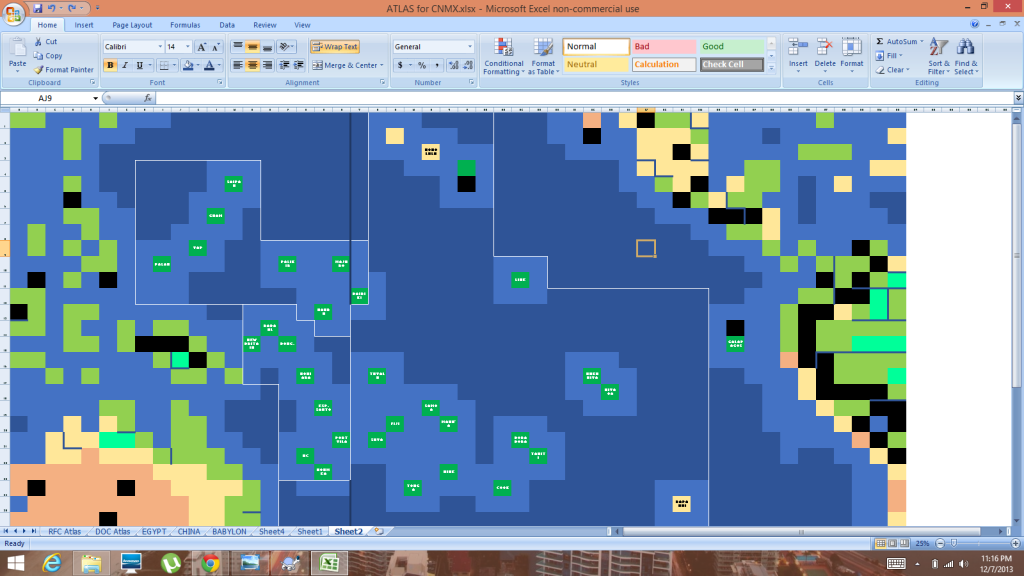Viewport: 1024px width, 576px height.
Task: Expand Merge & Center dropdown arrow
Action: 382,65
